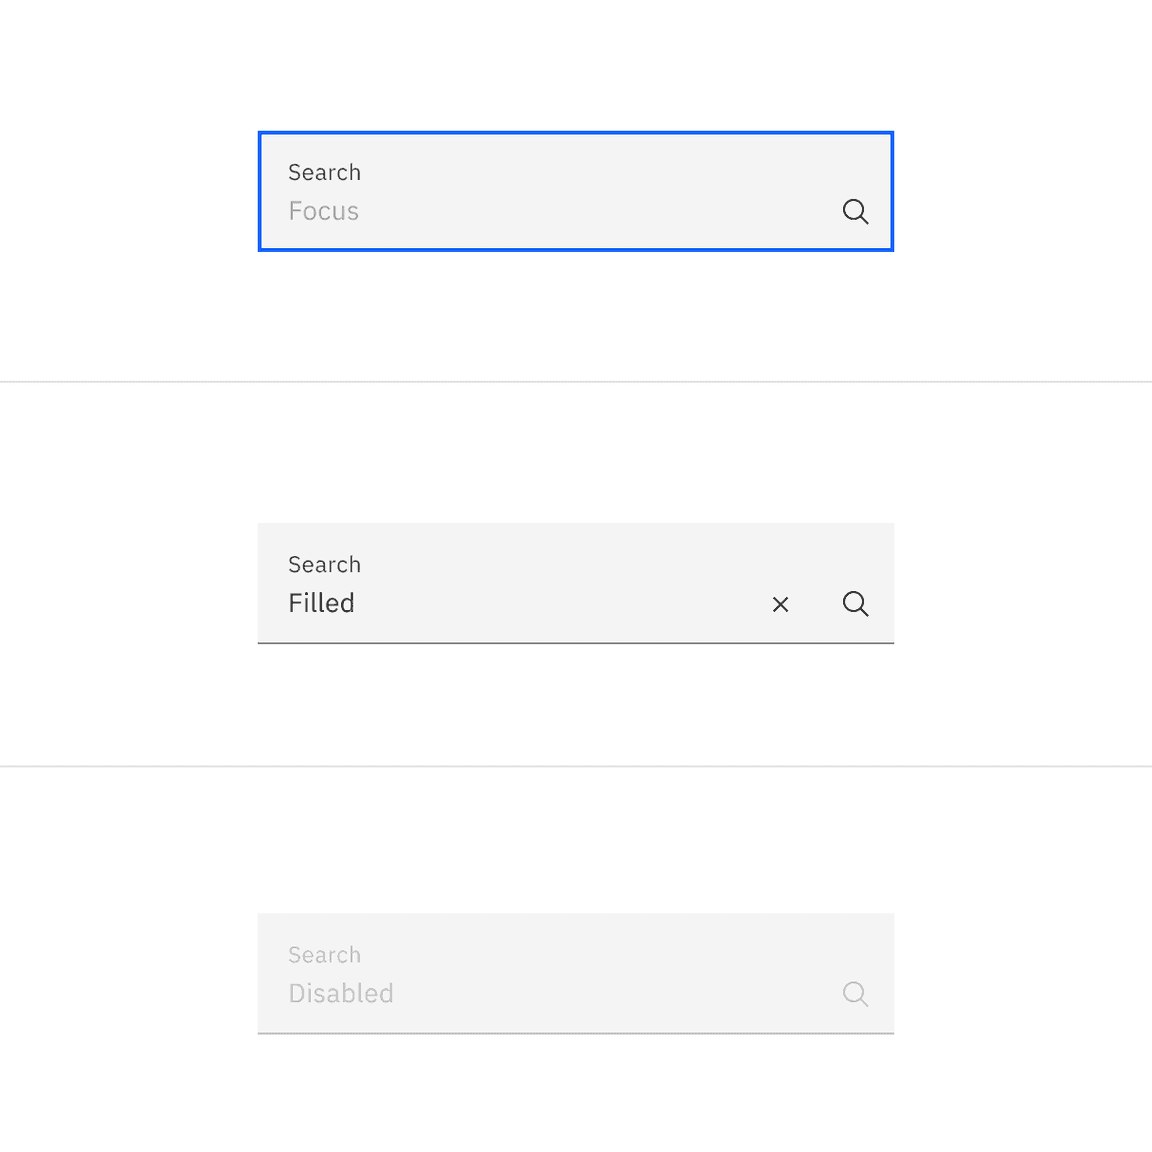The height and width of the screenshot is (1152, 1152).
Task: Click the blue focus border outline
Action: point(576,131)
